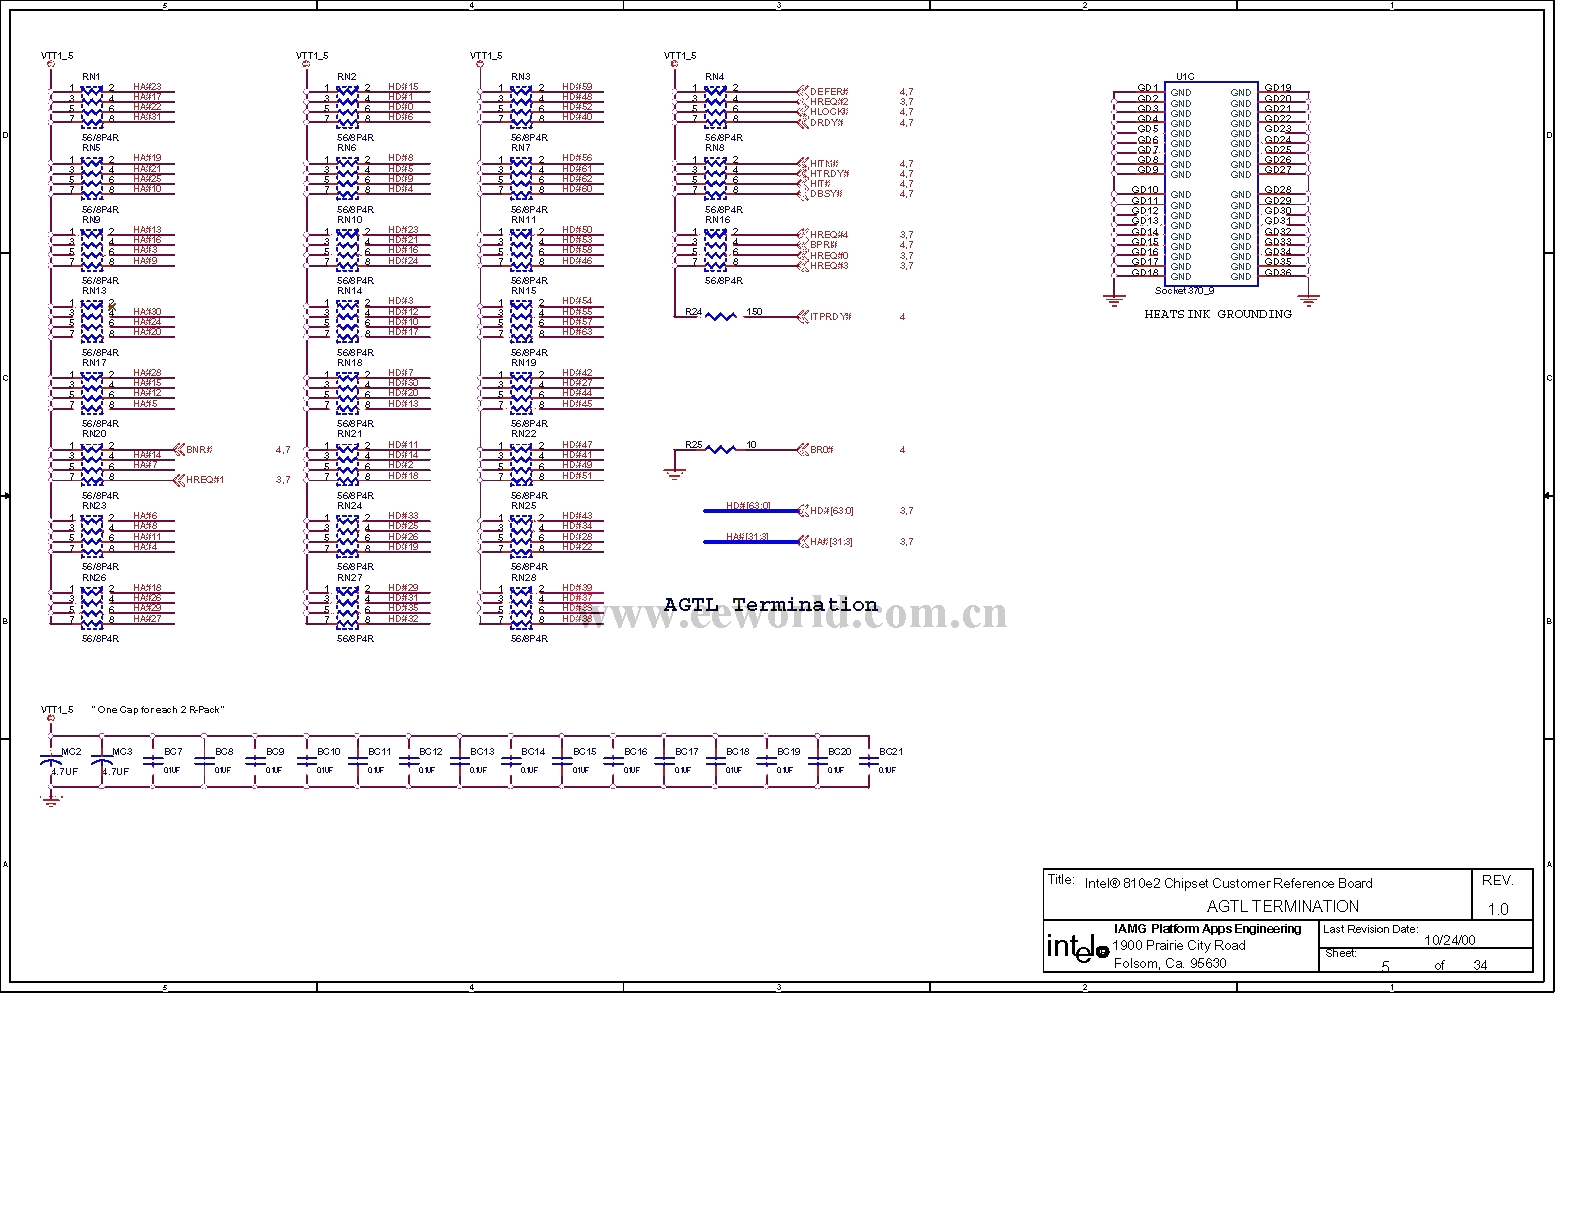The image size is (1584, 1223).
Task: Click the RN3 resistor network symbol
Action: (x=521, y=106)
